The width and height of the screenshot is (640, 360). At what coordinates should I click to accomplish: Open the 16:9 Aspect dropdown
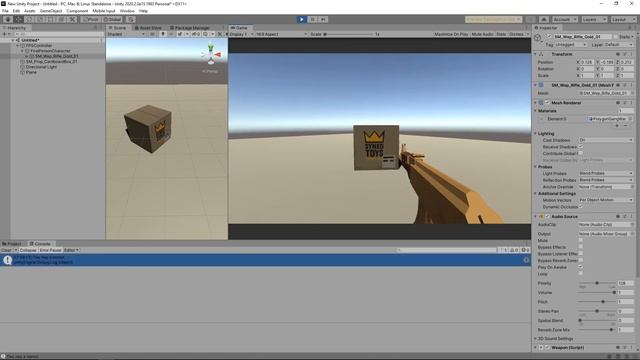point(281,34)
